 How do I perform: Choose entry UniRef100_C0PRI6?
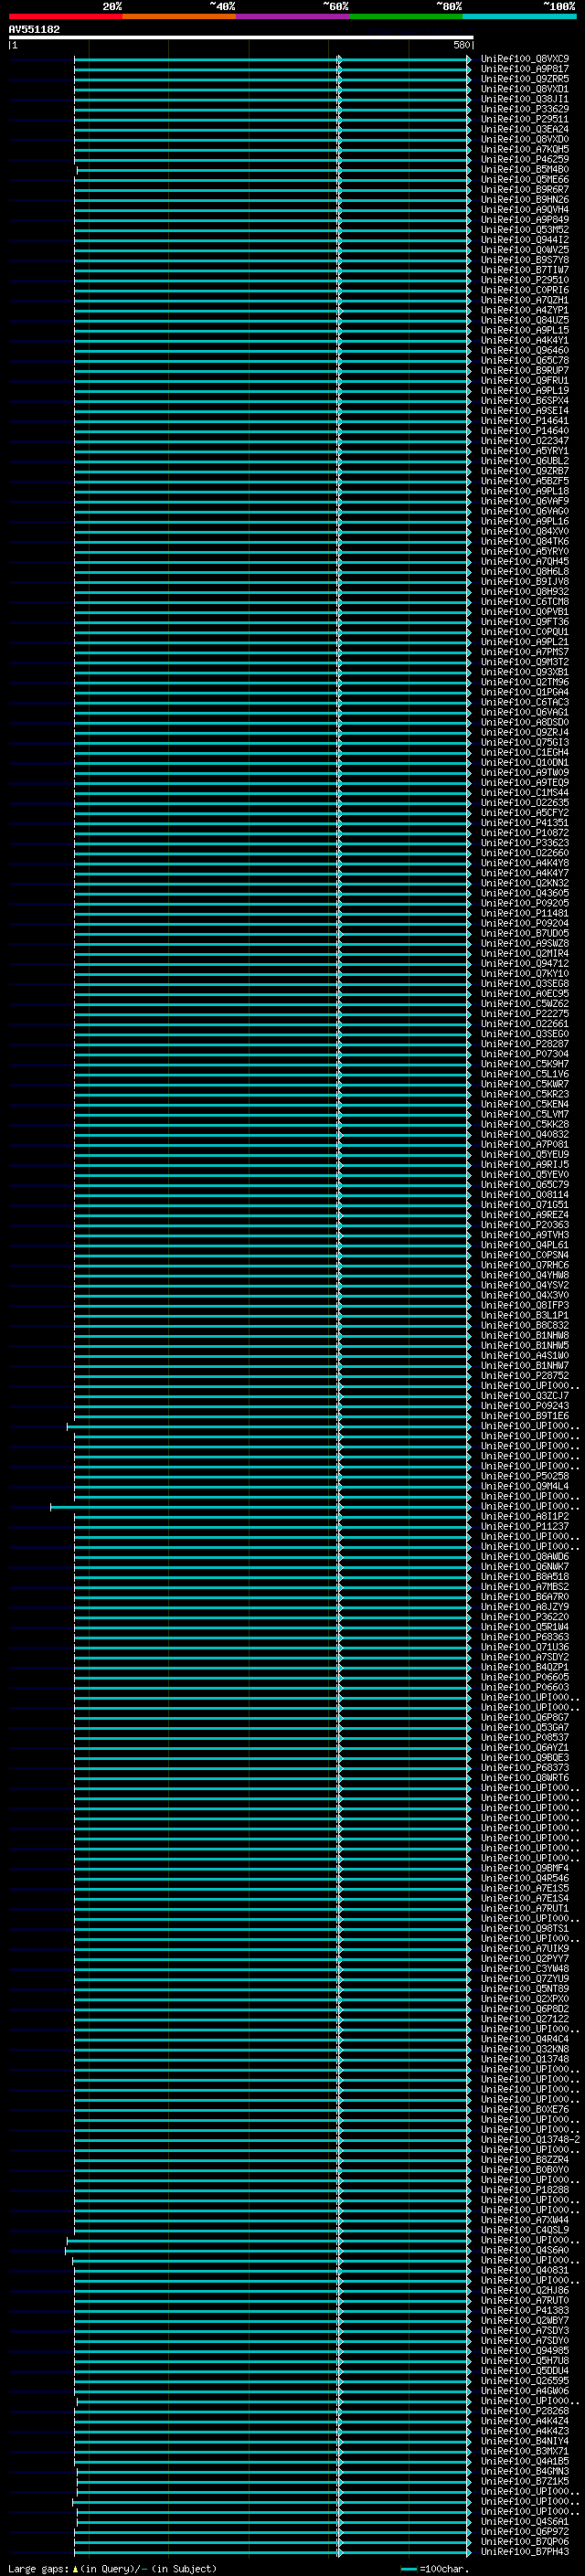[x=524, y=290]
